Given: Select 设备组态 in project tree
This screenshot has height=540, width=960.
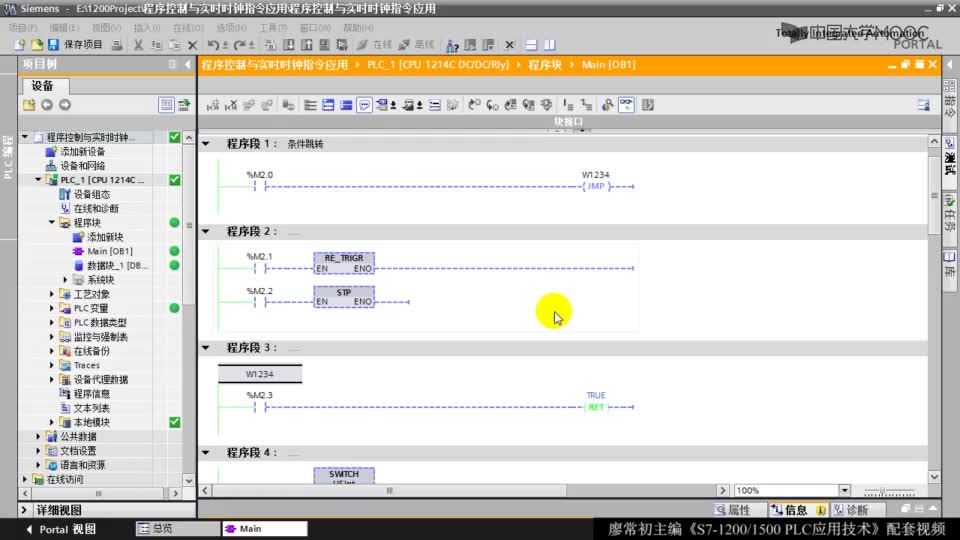Looking at the screenshot, I should [91, 194].
